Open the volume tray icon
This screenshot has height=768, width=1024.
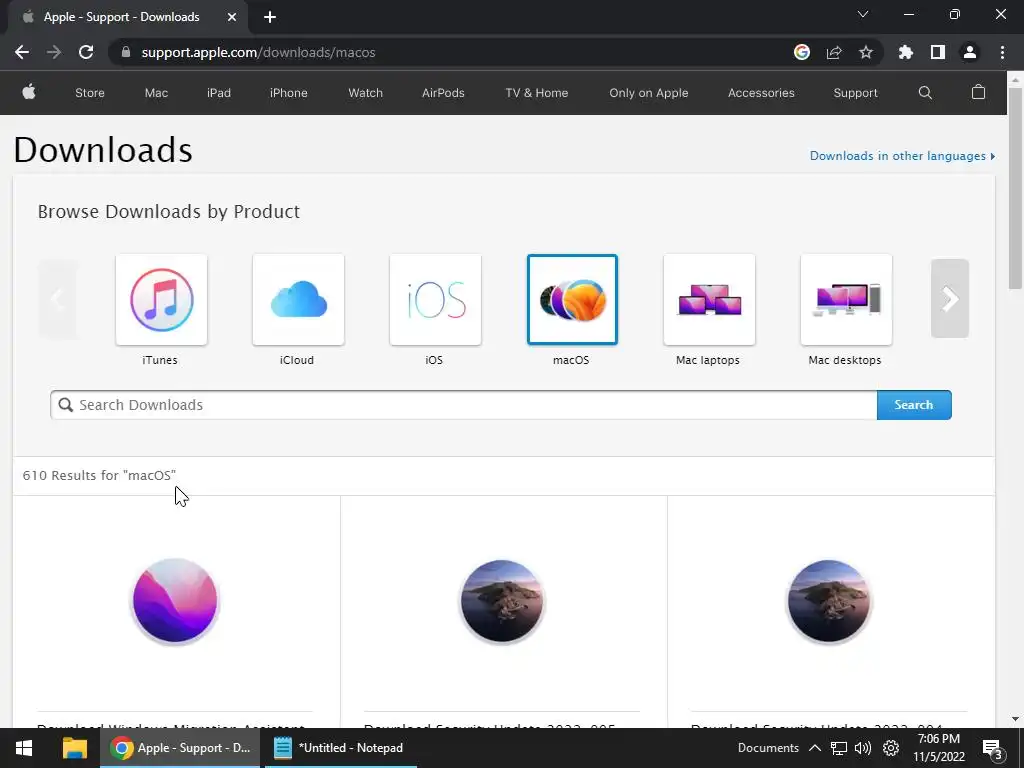point(863,748)
